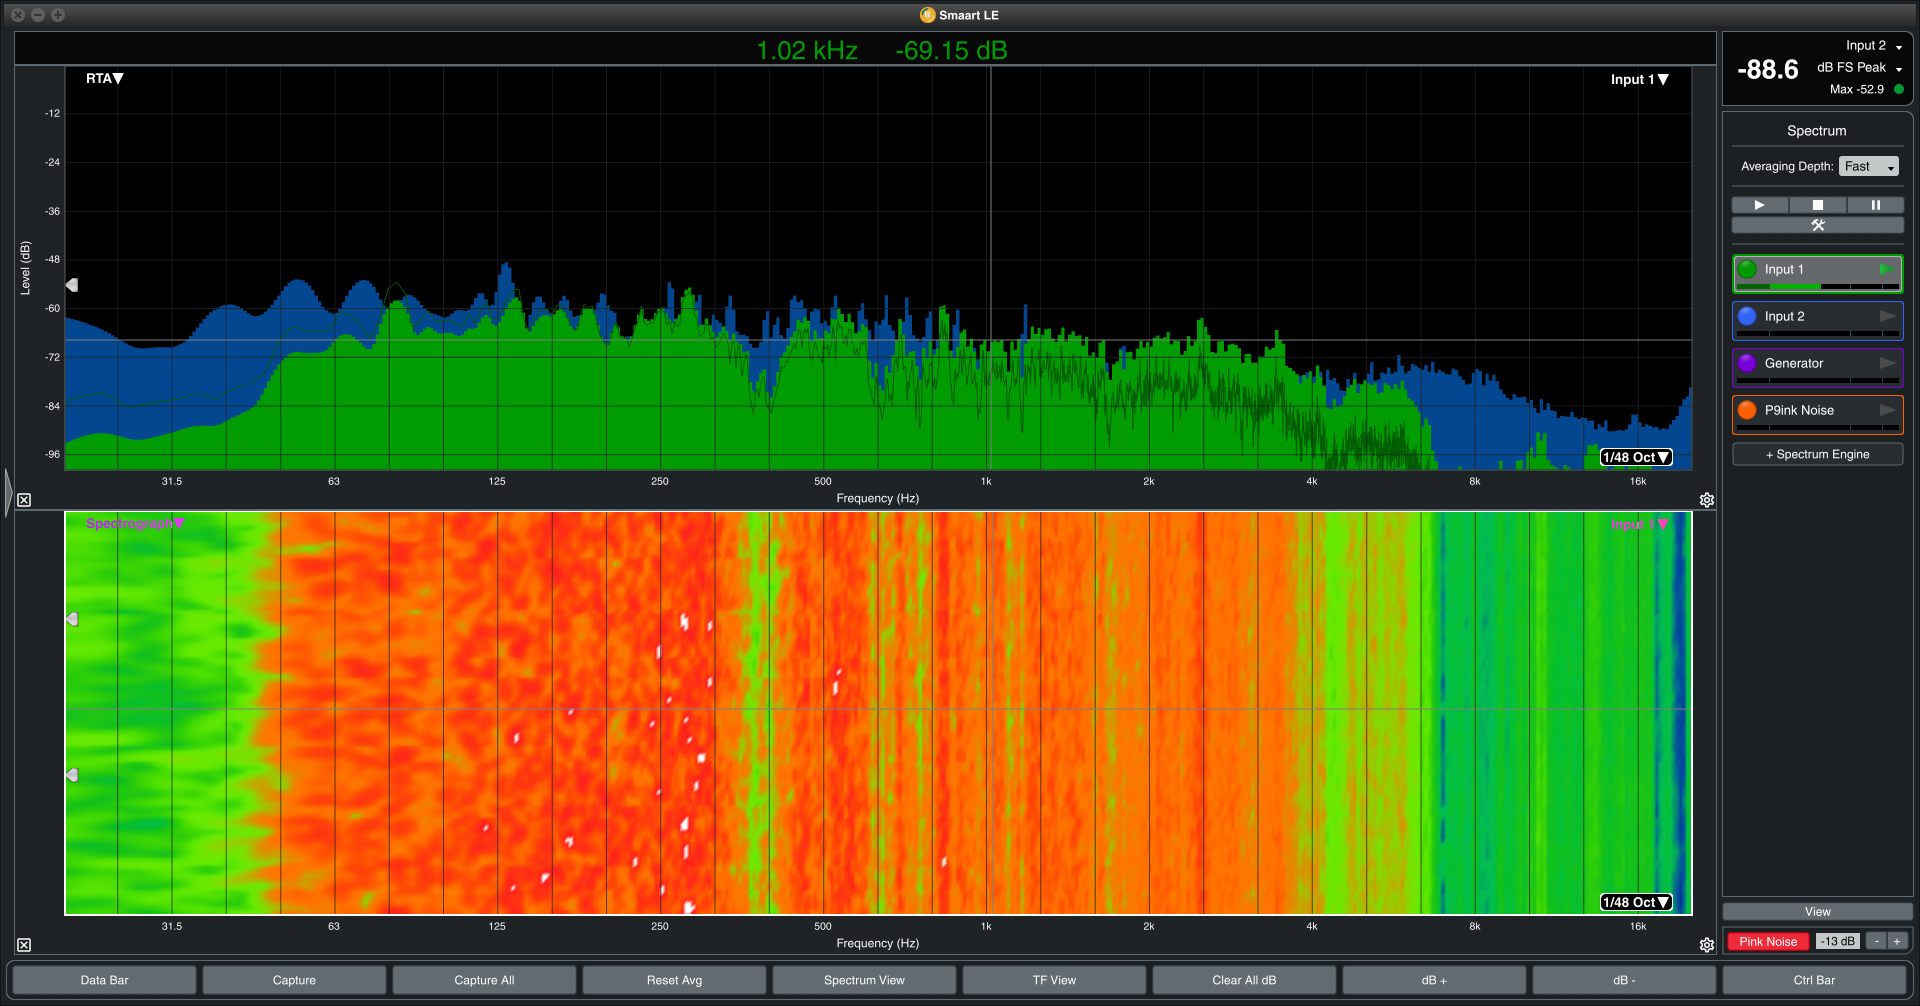Select the Generator spectrum engine

[1817, 367]
